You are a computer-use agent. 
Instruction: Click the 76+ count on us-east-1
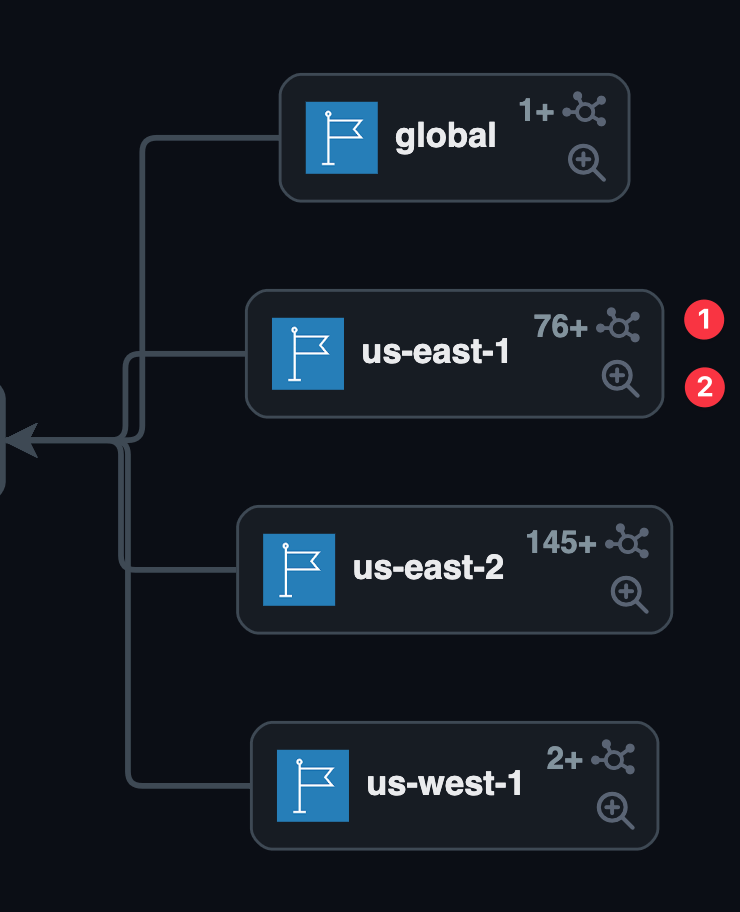coord(560,326)
